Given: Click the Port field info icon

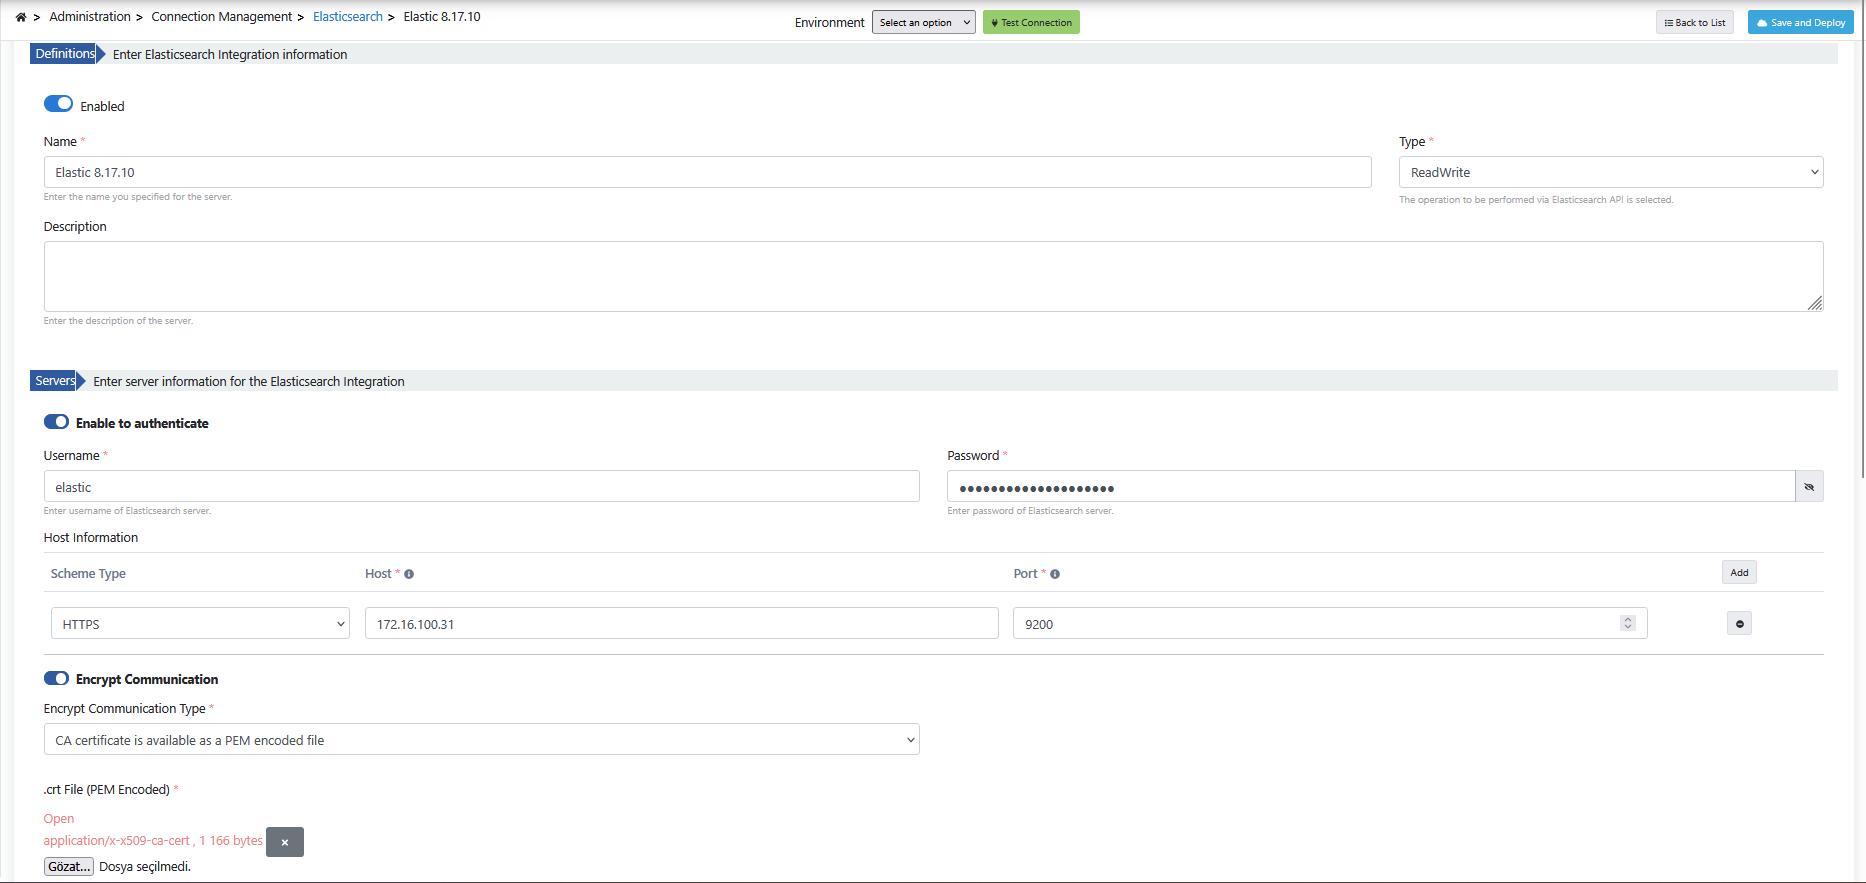Looking at the screenshot, I should coord(1055,574).
